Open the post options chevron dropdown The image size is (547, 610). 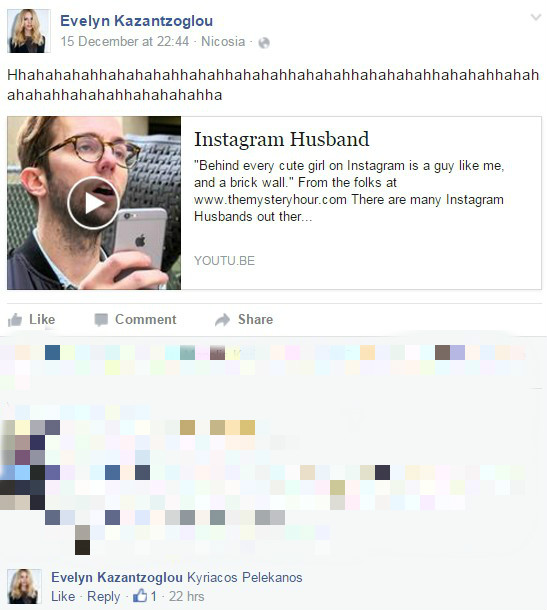536,17
